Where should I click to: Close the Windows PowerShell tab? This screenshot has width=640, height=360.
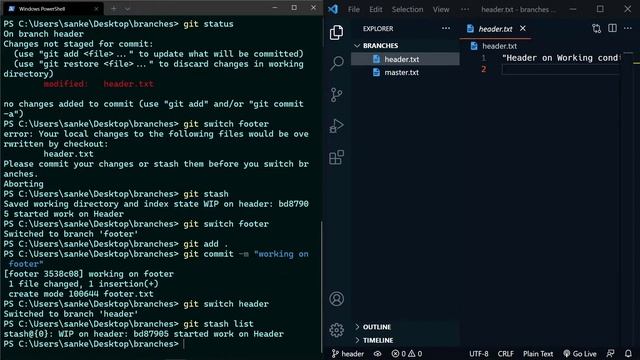coord(96,9)
